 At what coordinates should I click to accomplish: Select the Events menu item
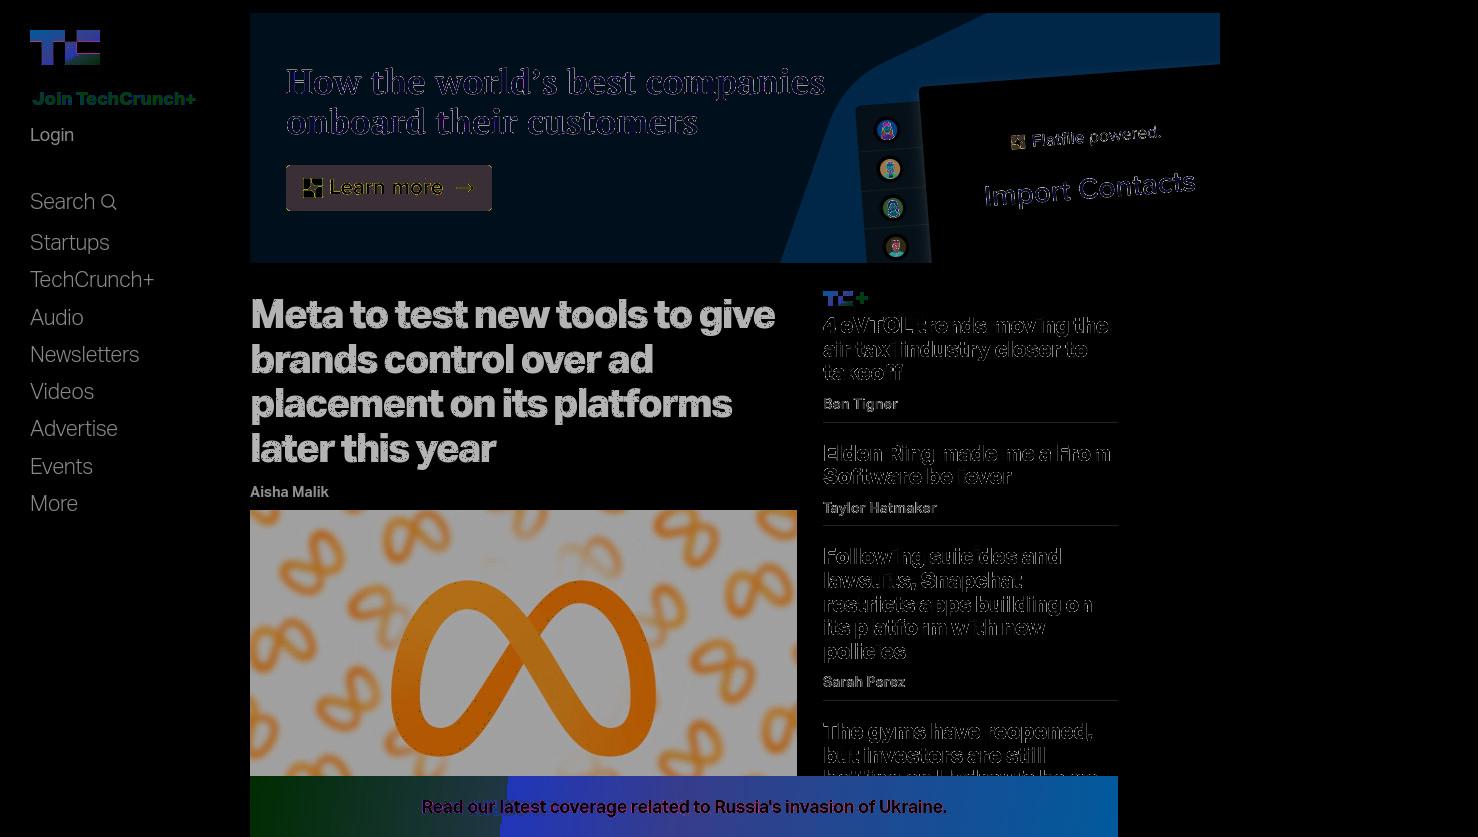61,467
